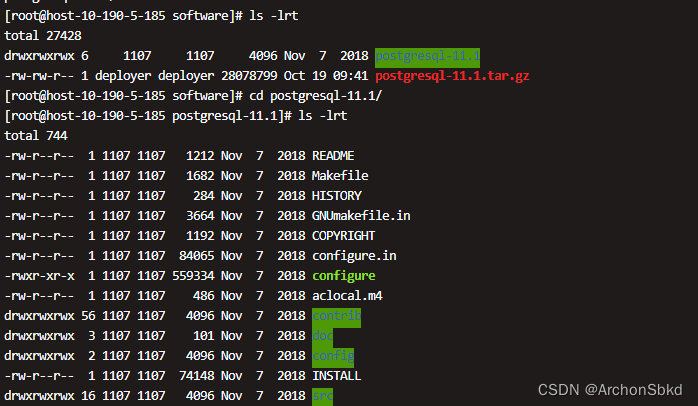Click the green configure executable name
This screenshot has width=698, height=406.
344,276
